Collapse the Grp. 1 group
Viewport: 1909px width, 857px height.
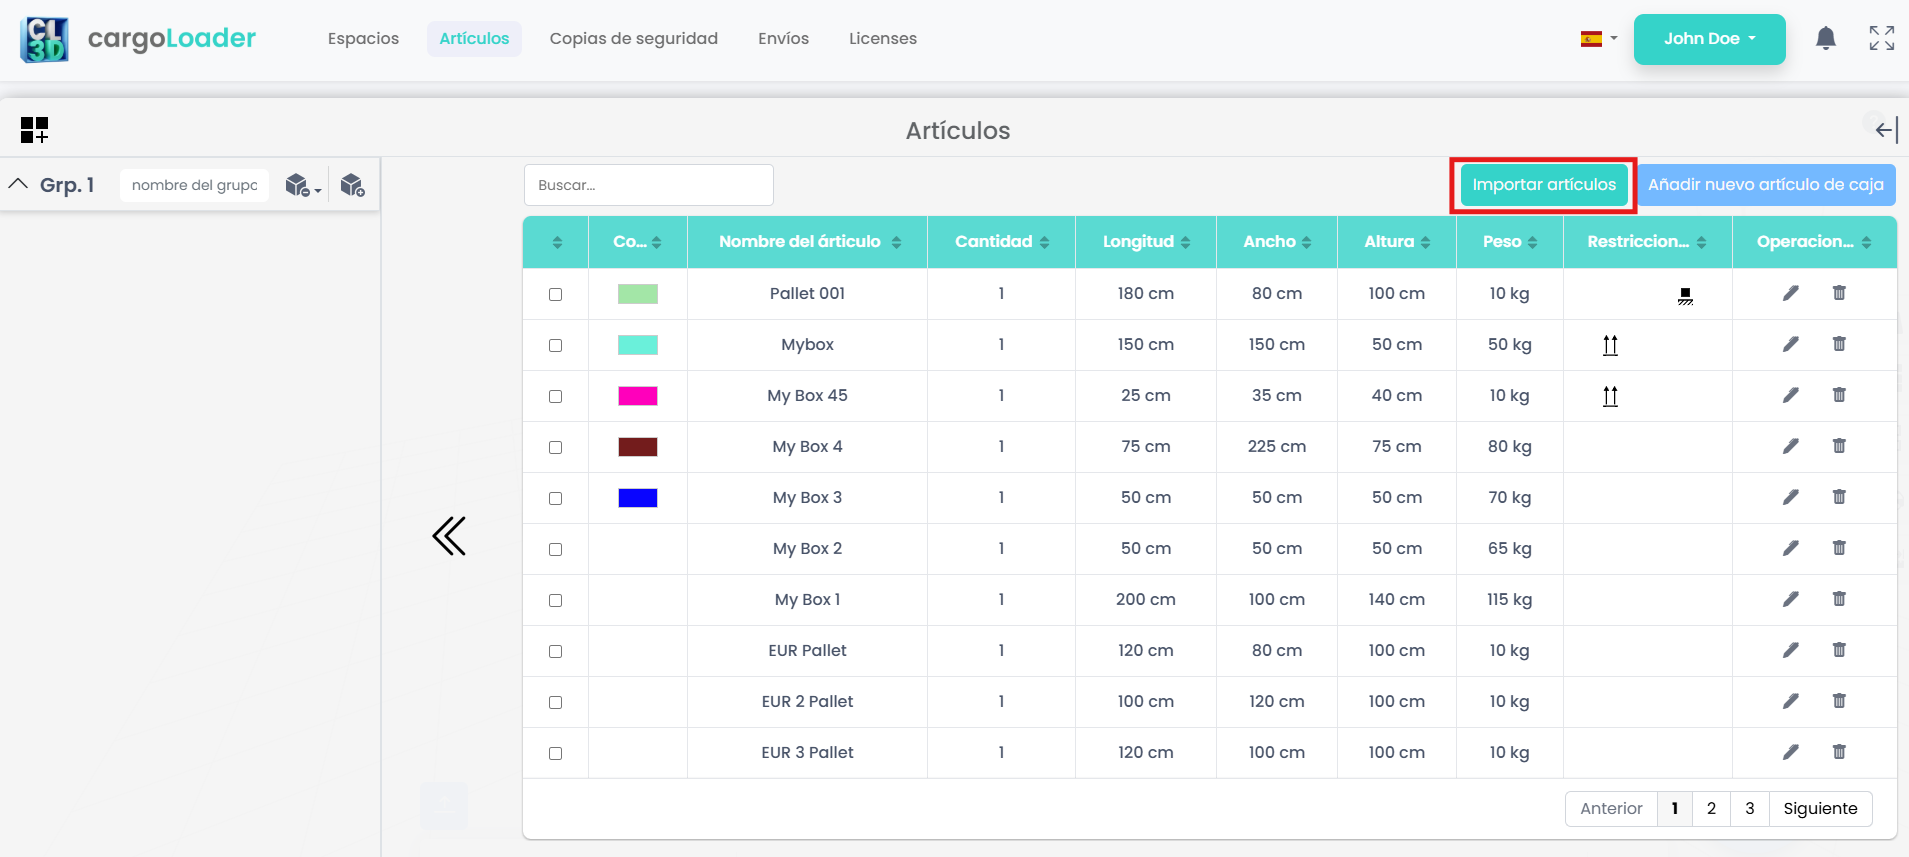tap(18, 184)
